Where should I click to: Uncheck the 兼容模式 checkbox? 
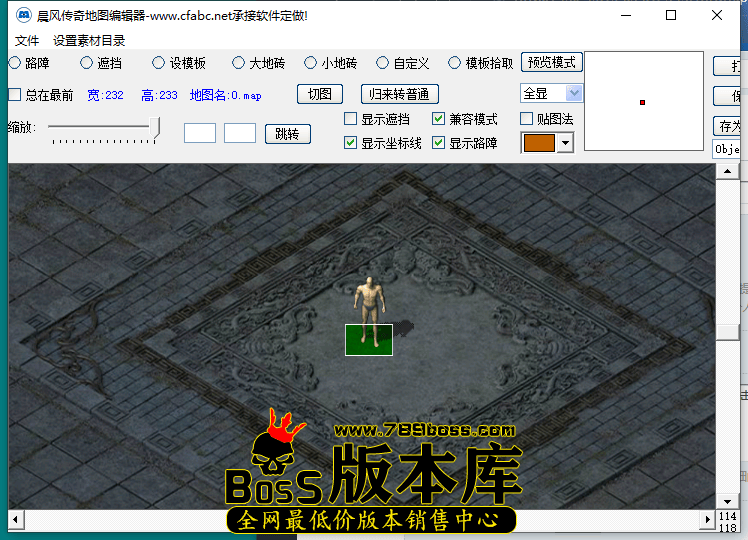[x=438, y=119]
